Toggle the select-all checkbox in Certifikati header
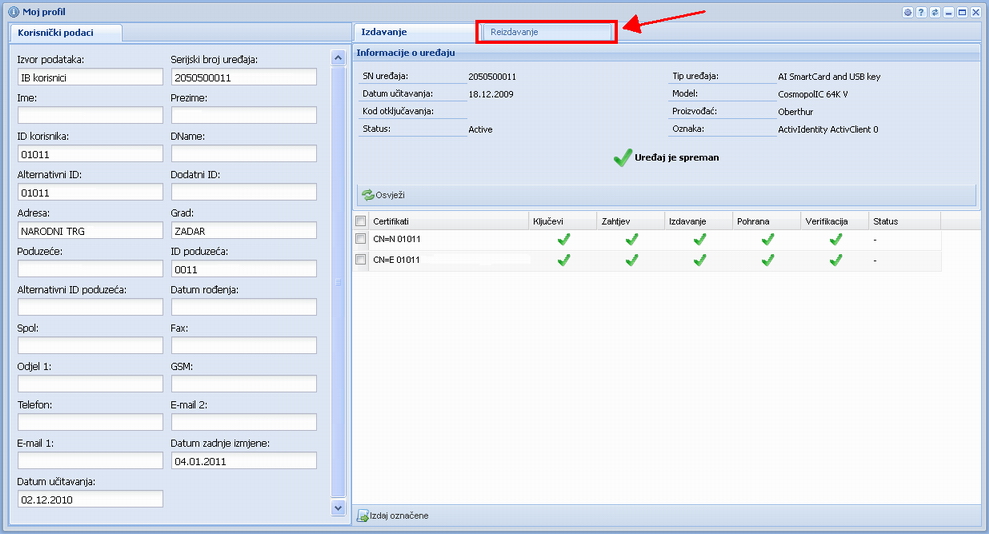This screenshot has height=534, width=989. (x=361, y=220)
